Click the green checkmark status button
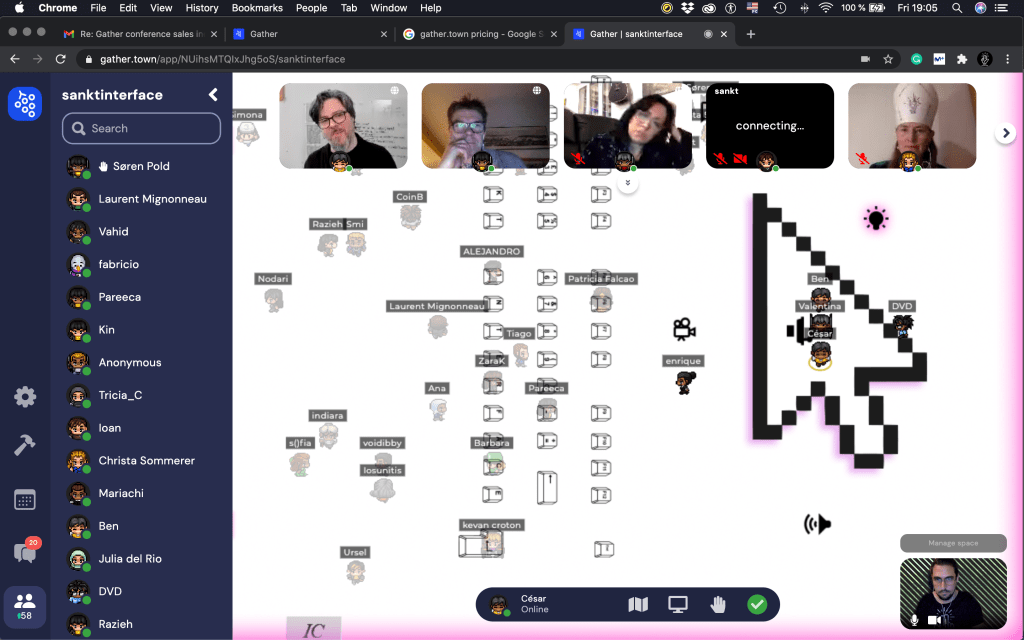The width and height of the screenshot is (1024, 640). [x=757, y=604]
